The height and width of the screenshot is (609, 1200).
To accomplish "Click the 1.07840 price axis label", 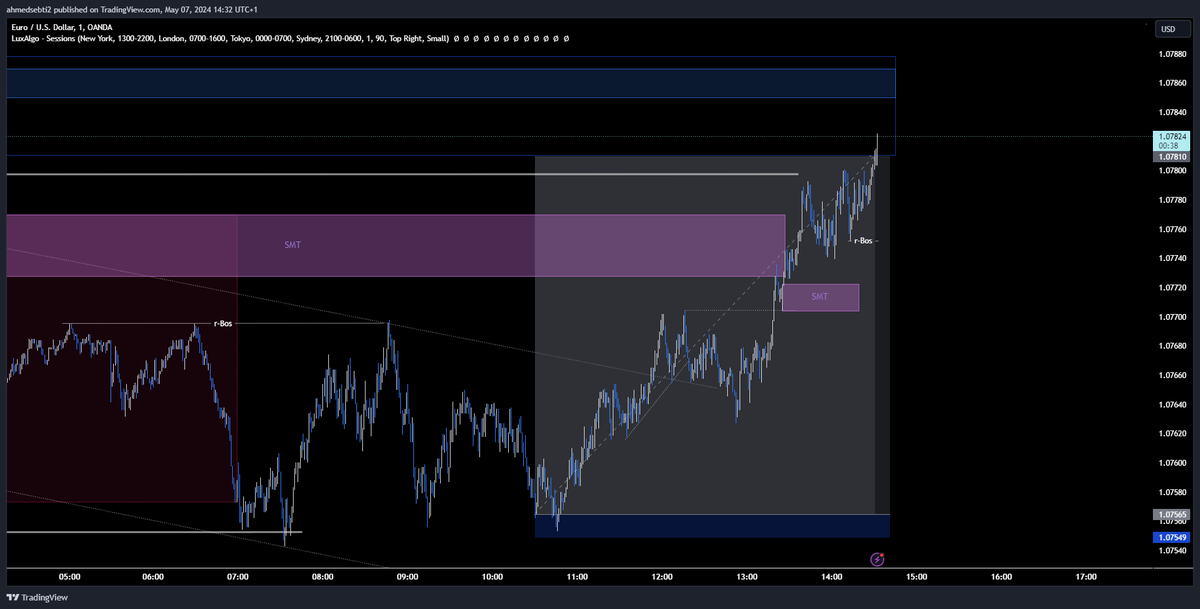I will 1171,113.
